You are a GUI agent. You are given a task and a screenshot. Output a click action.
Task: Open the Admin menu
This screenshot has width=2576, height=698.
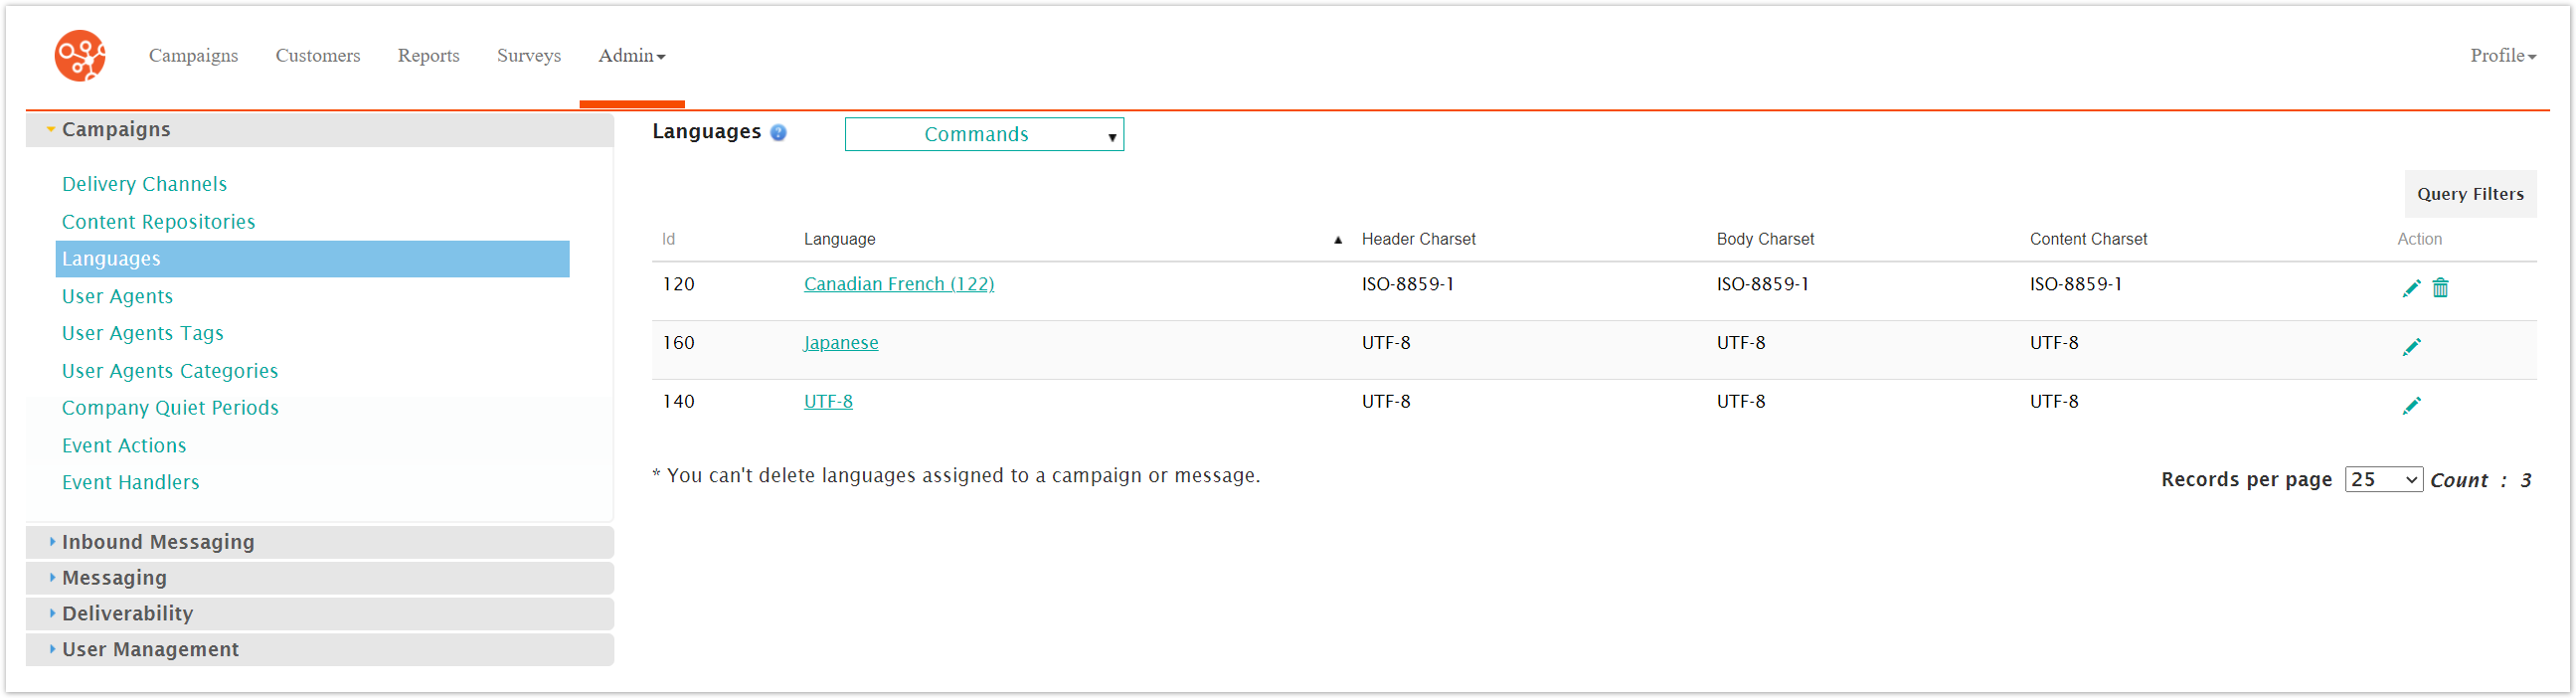tap(631, 56)
